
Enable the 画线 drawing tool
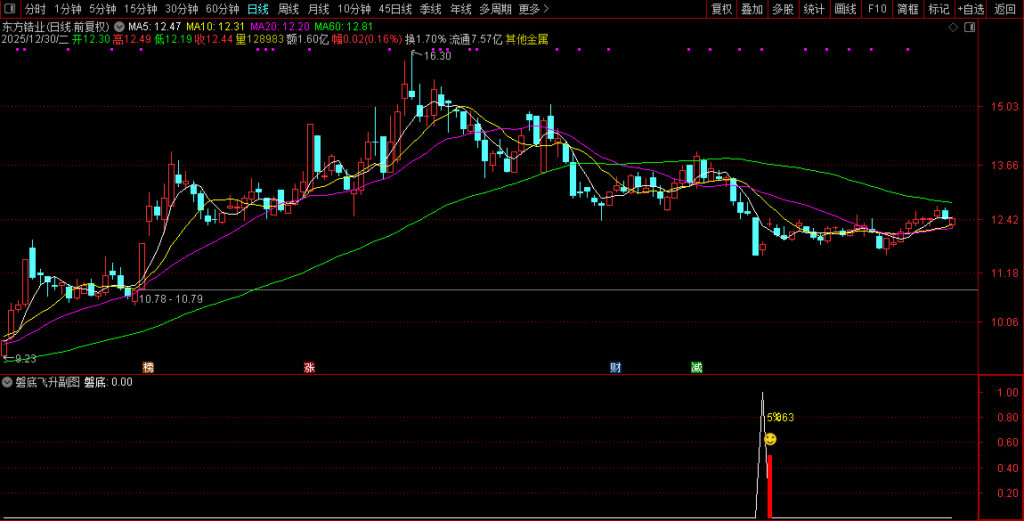coord(845,9)
